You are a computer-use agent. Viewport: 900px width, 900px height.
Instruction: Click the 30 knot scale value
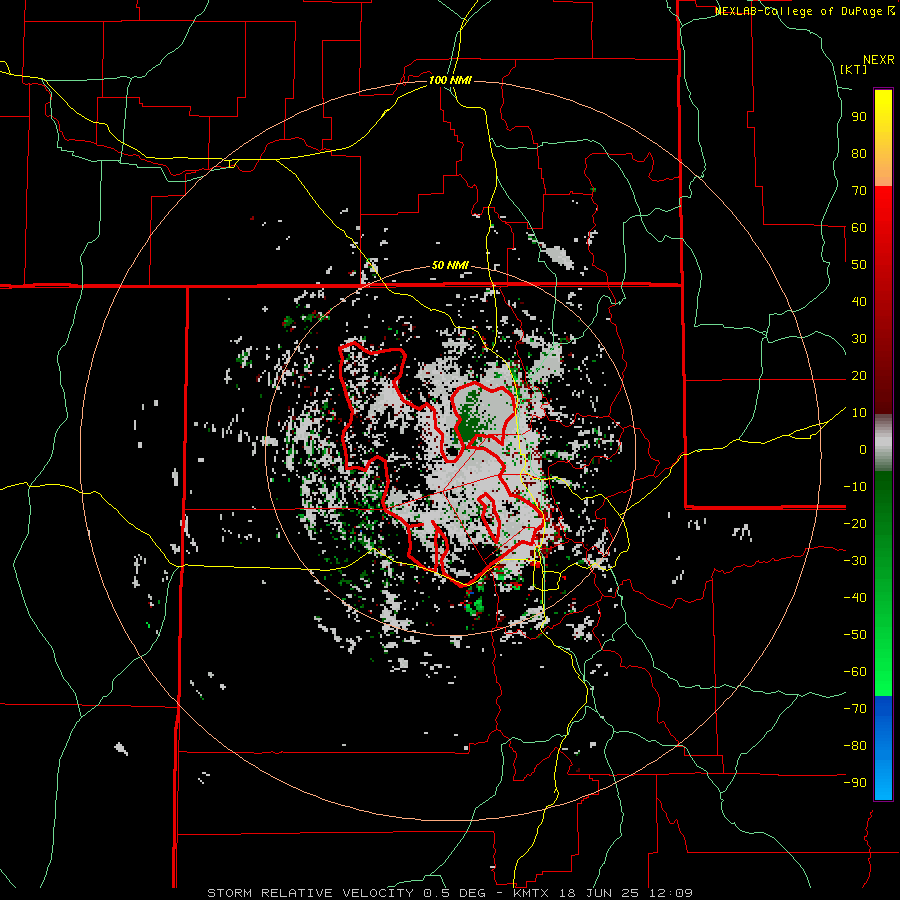pyautogui.click(x=859, y=339)
